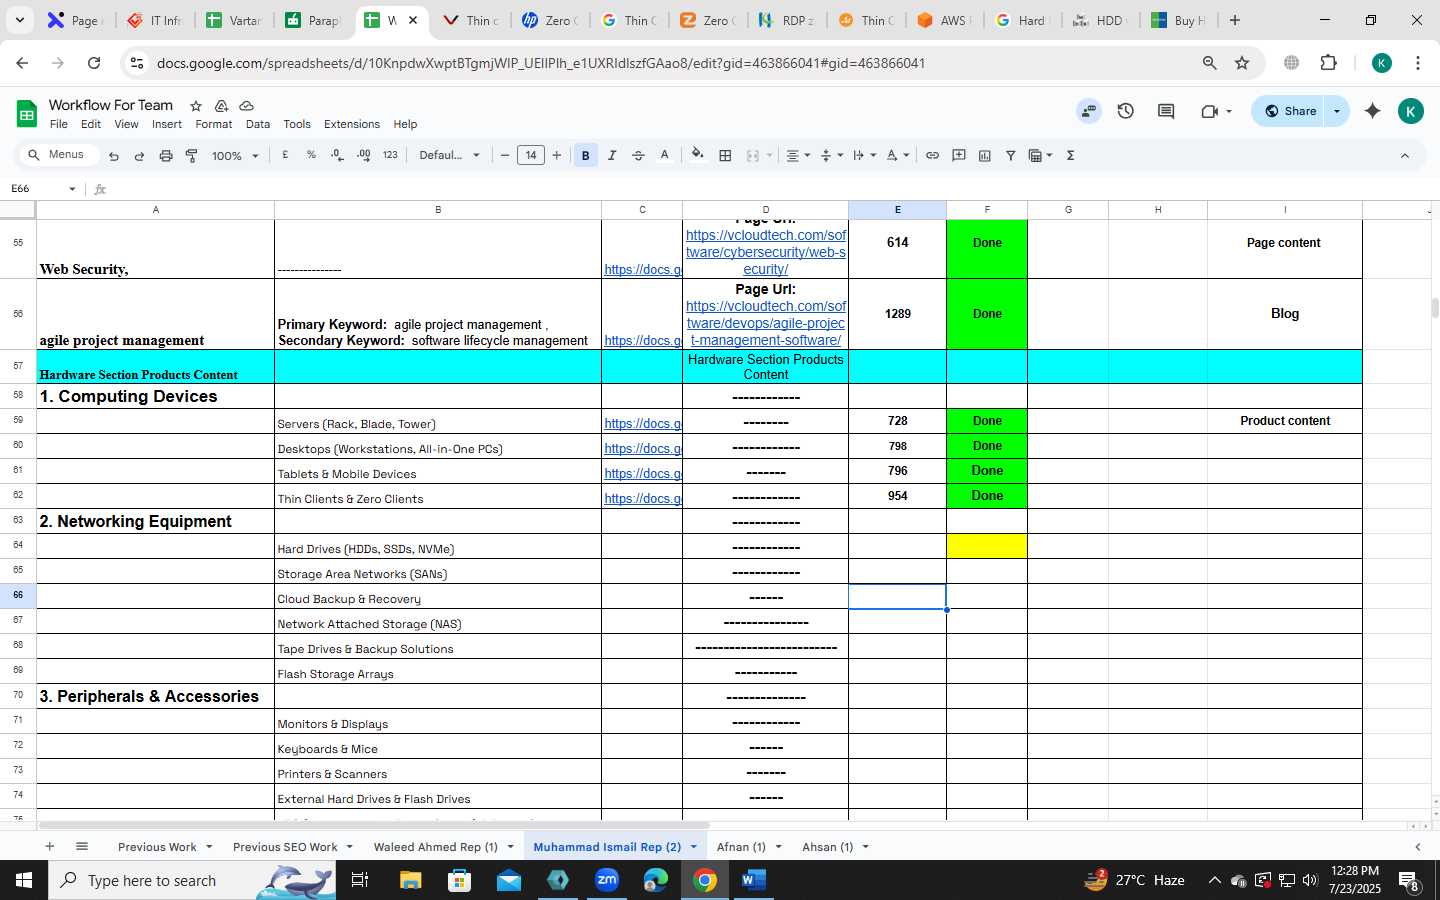Open the Functions sigma icon
The height and width of the screenshot is (900, 1440).
coord(1071,155)
